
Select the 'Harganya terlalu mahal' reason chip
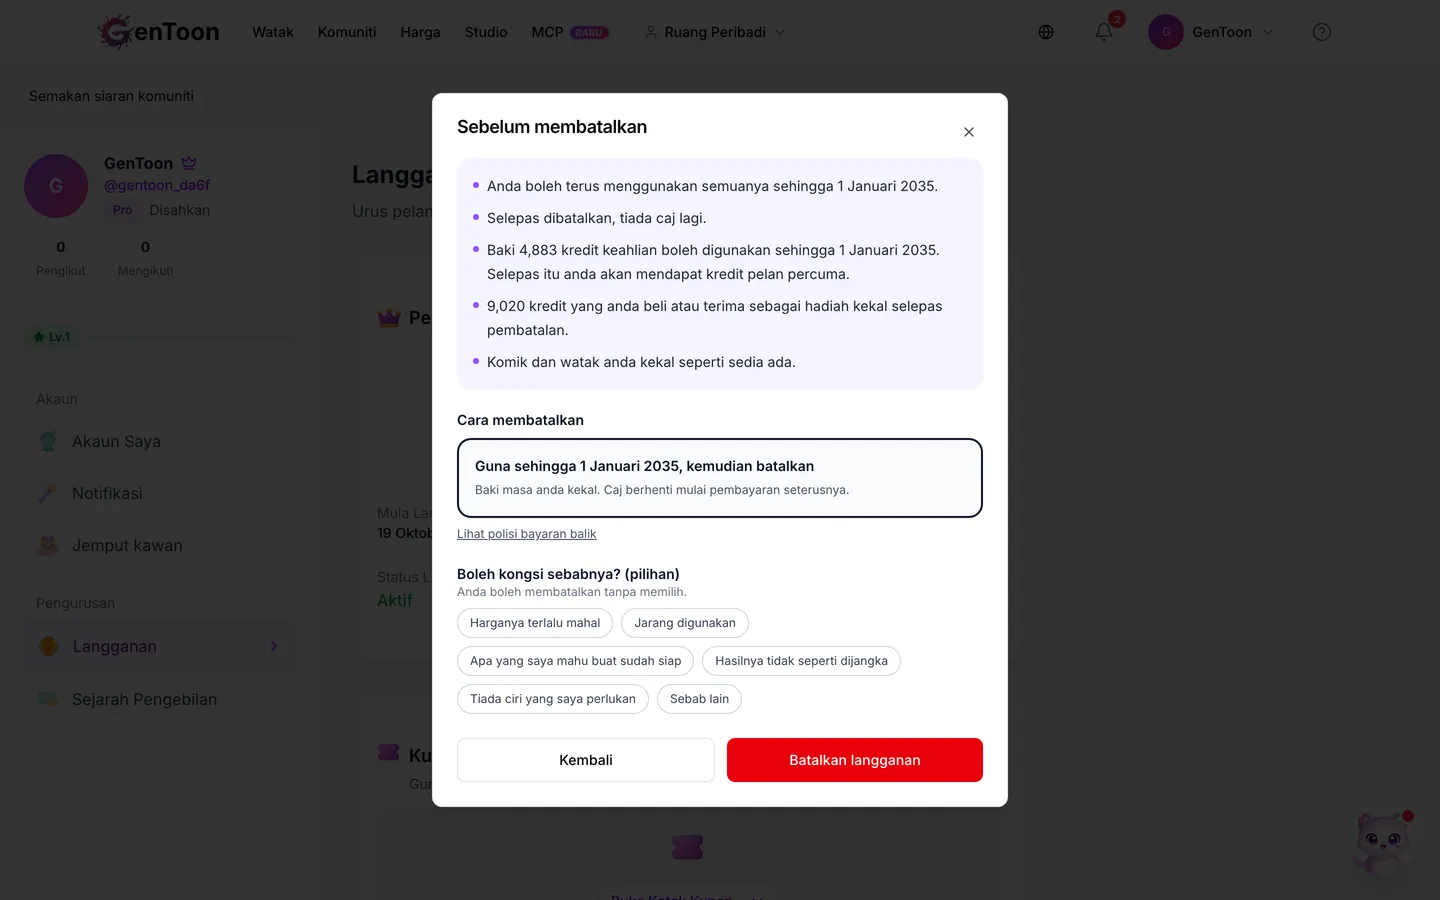535,623
